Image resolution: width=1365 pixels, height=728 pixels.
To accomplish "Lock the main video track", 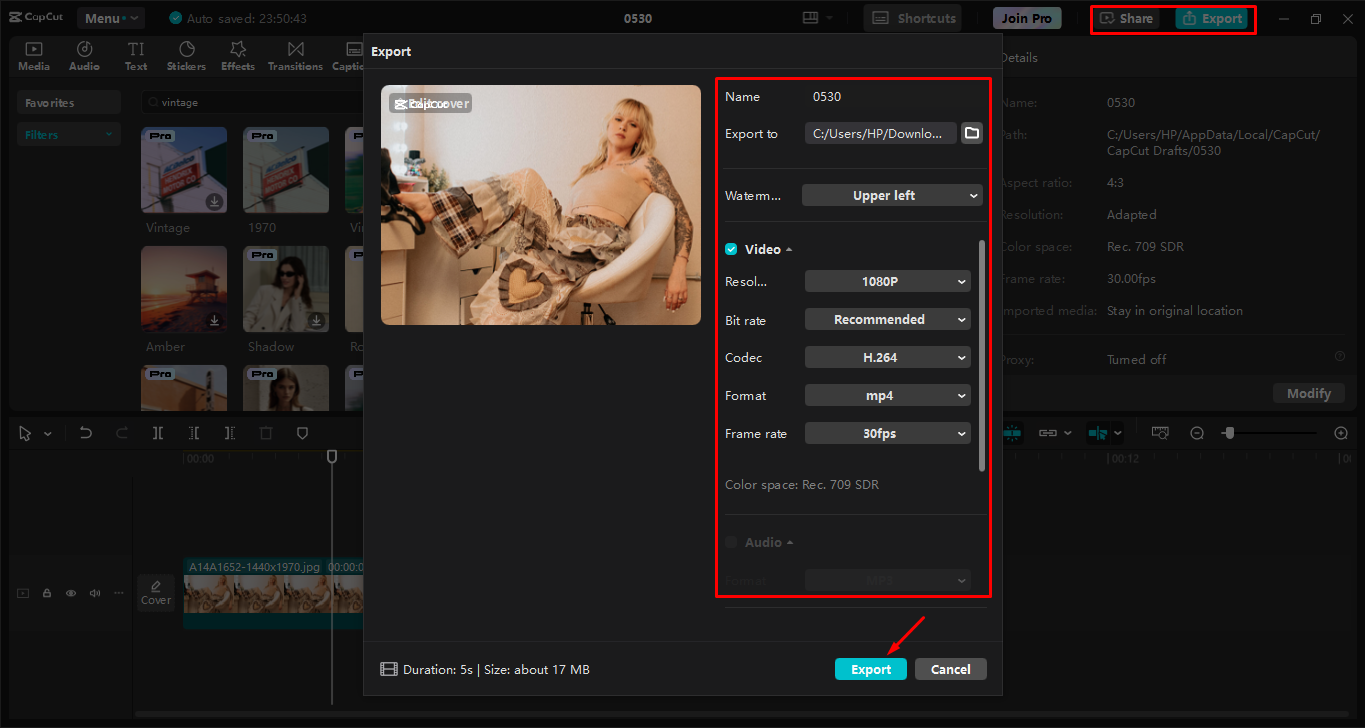I will click(x=46, y=592).
